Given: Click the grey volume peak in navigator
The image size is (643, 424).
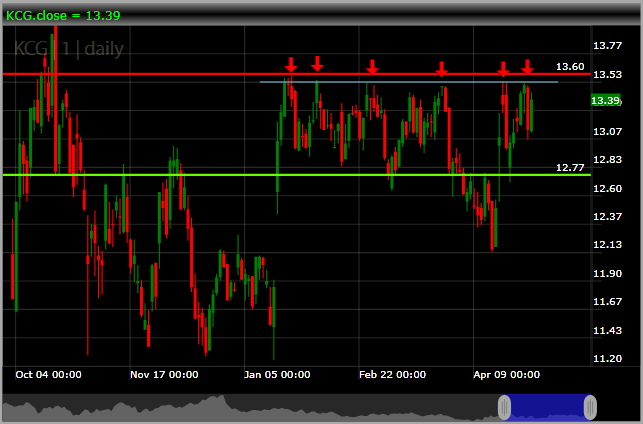Looking at the screenshot, I should 223,399.
